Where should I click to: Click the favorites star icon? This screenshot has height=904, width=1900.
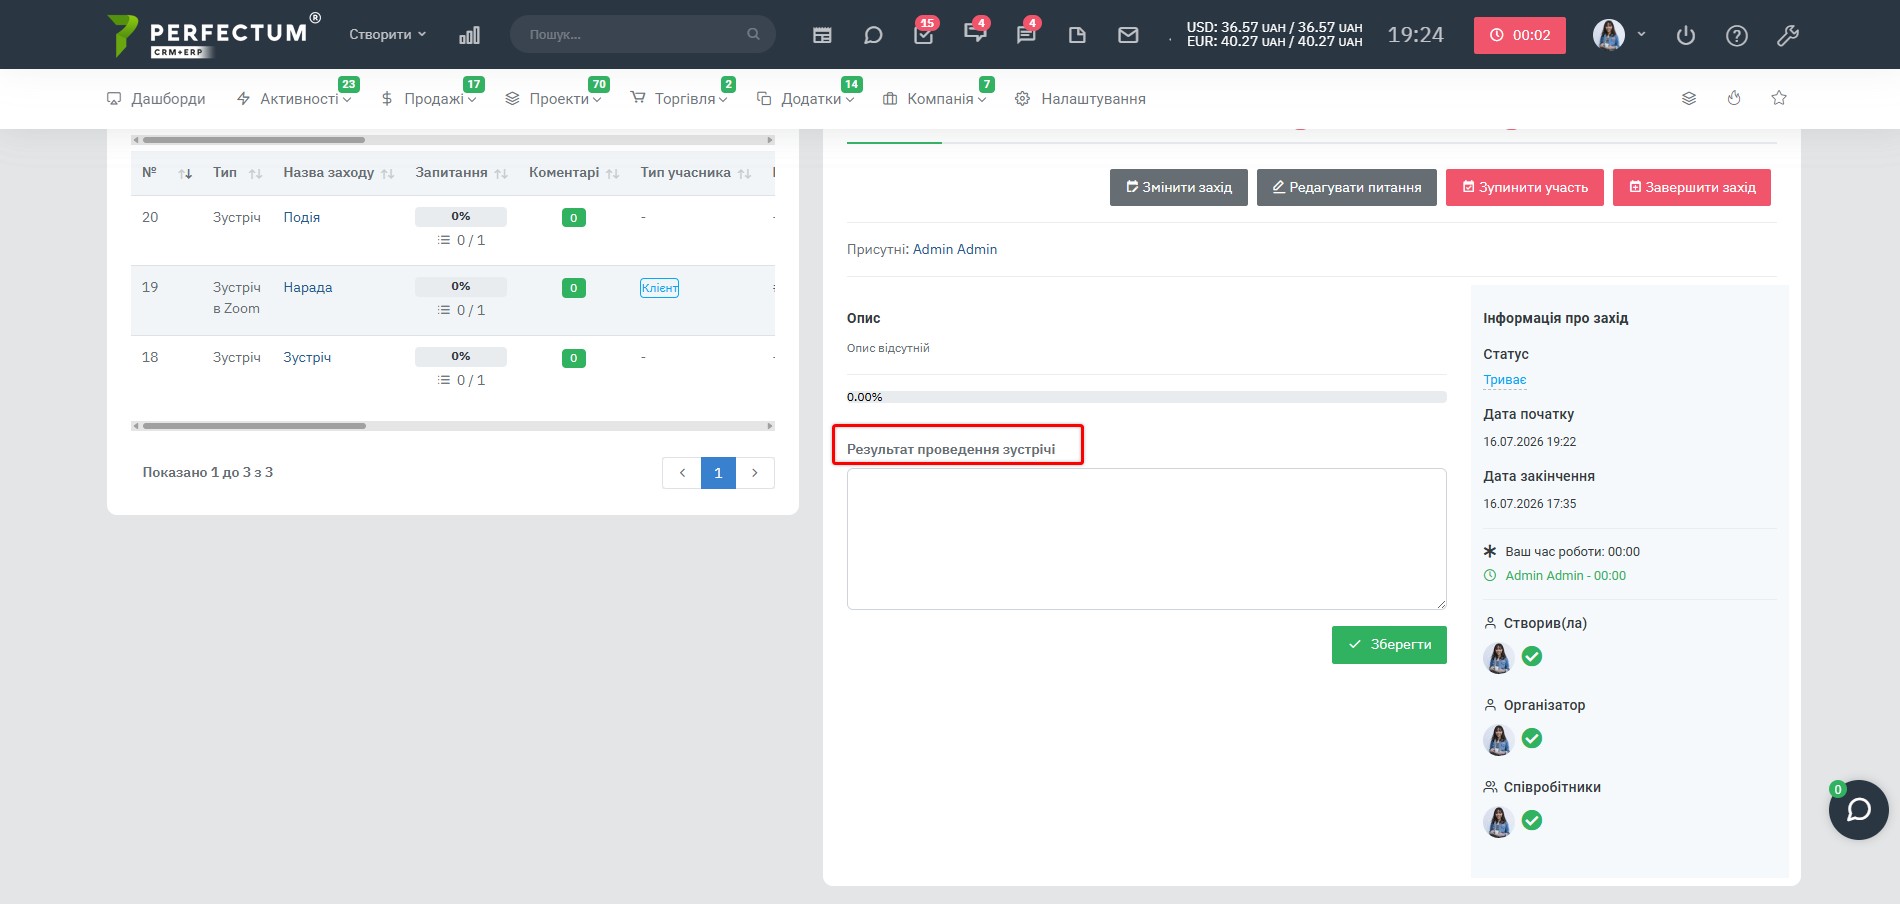1779,98
